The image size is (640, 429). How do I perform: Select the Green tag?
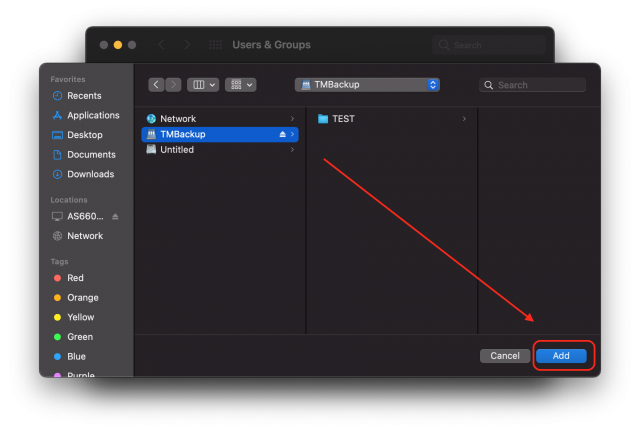[77, 337]
